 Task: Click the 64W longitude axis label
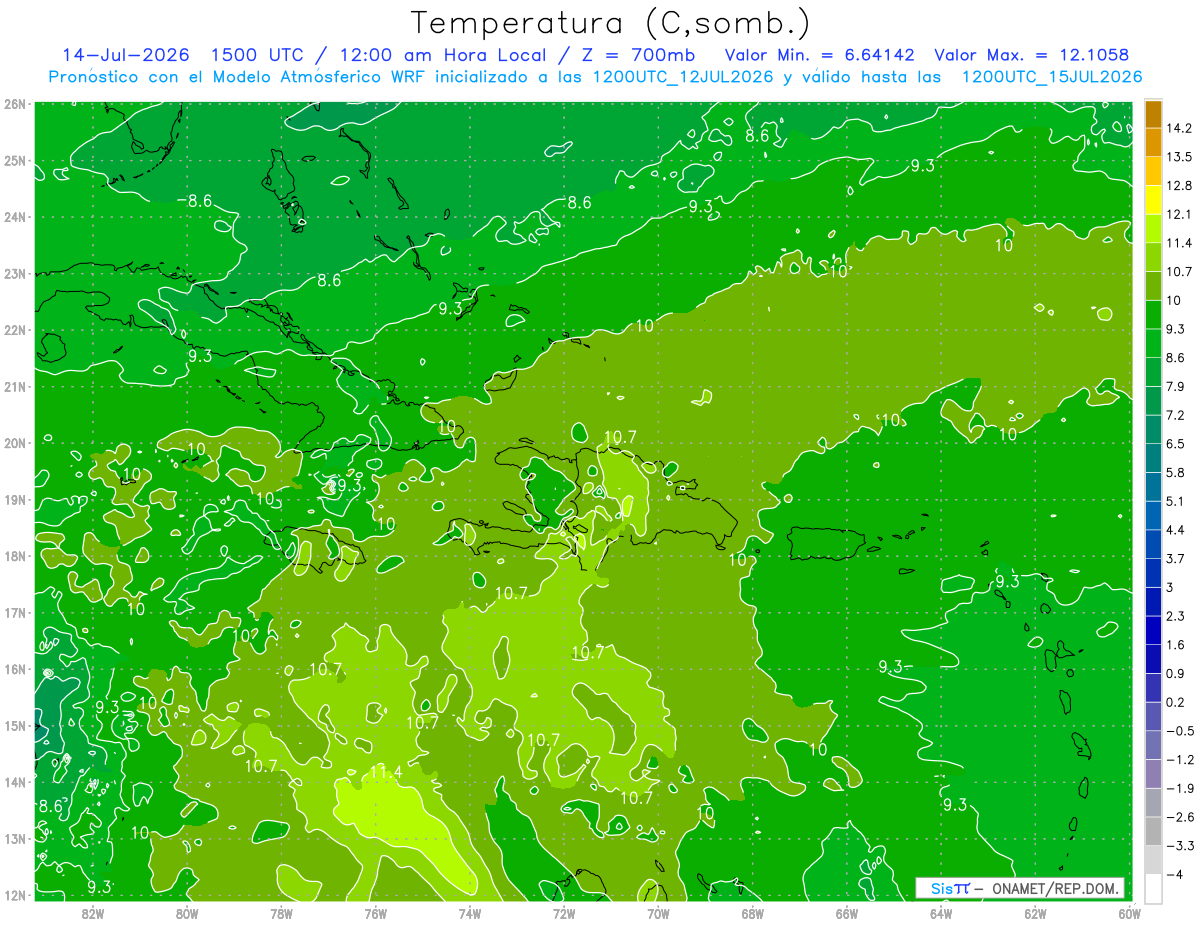coord(941,913)
